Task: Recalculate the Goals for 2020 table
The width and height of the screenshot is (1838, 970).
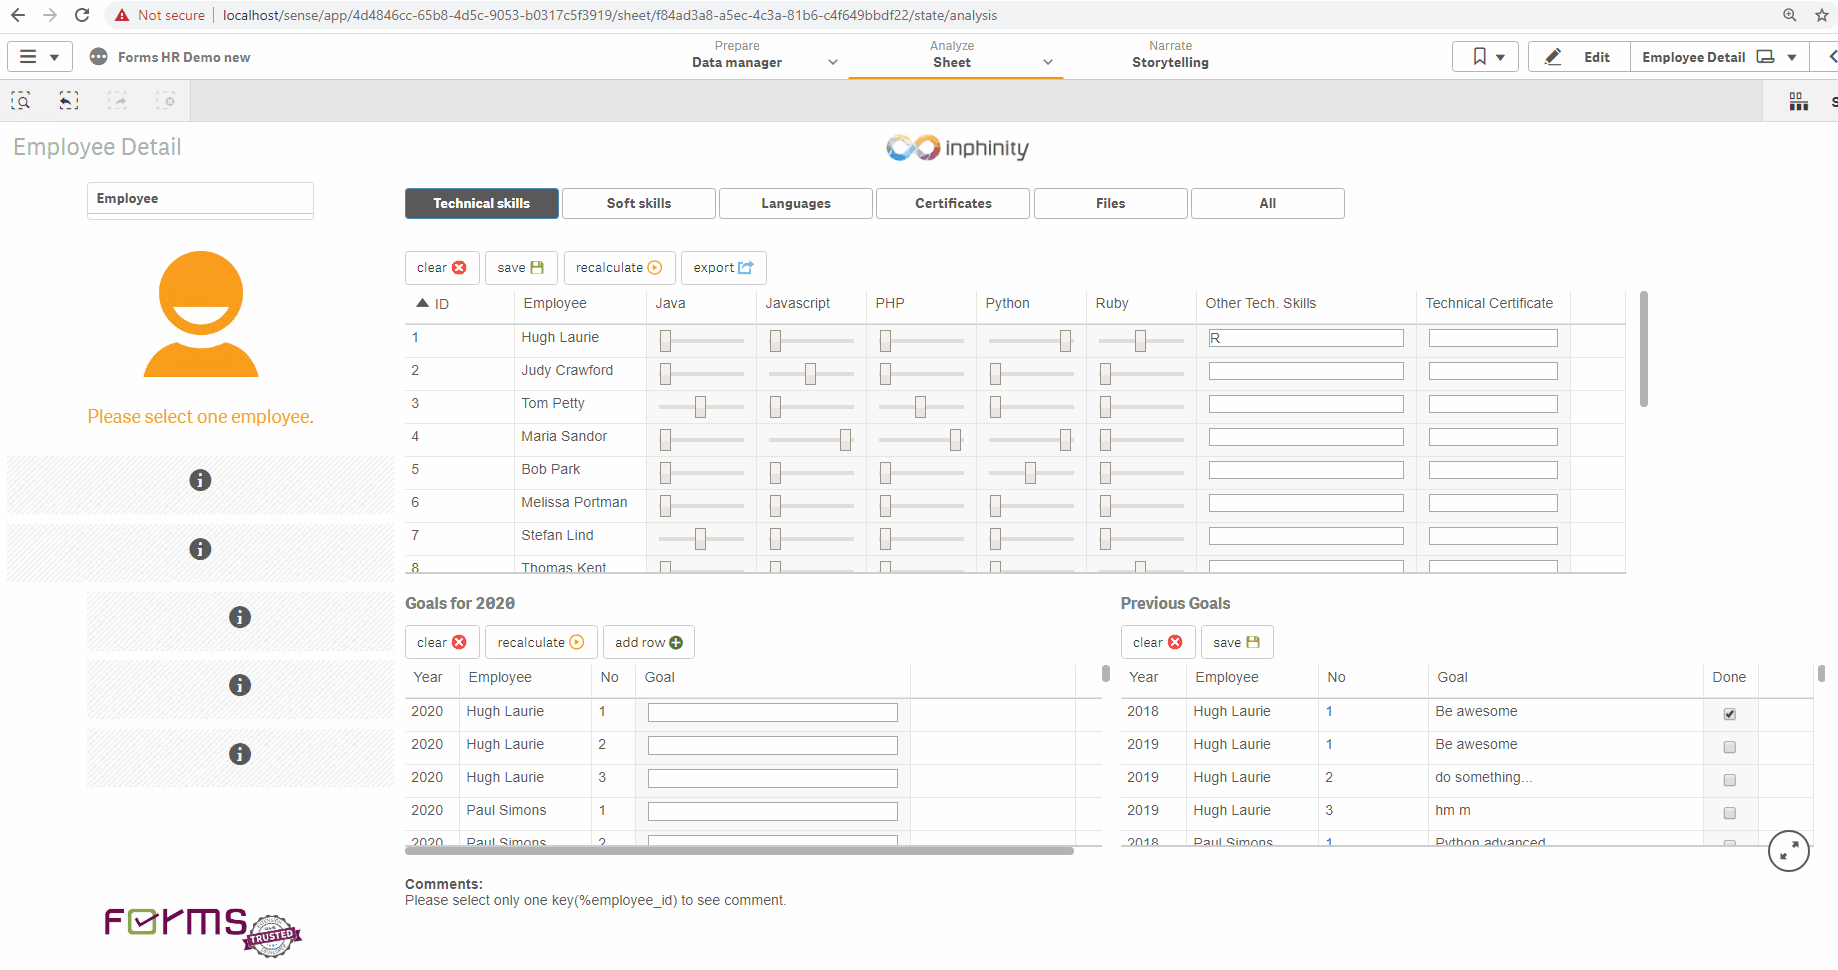Action: [541, 642]
